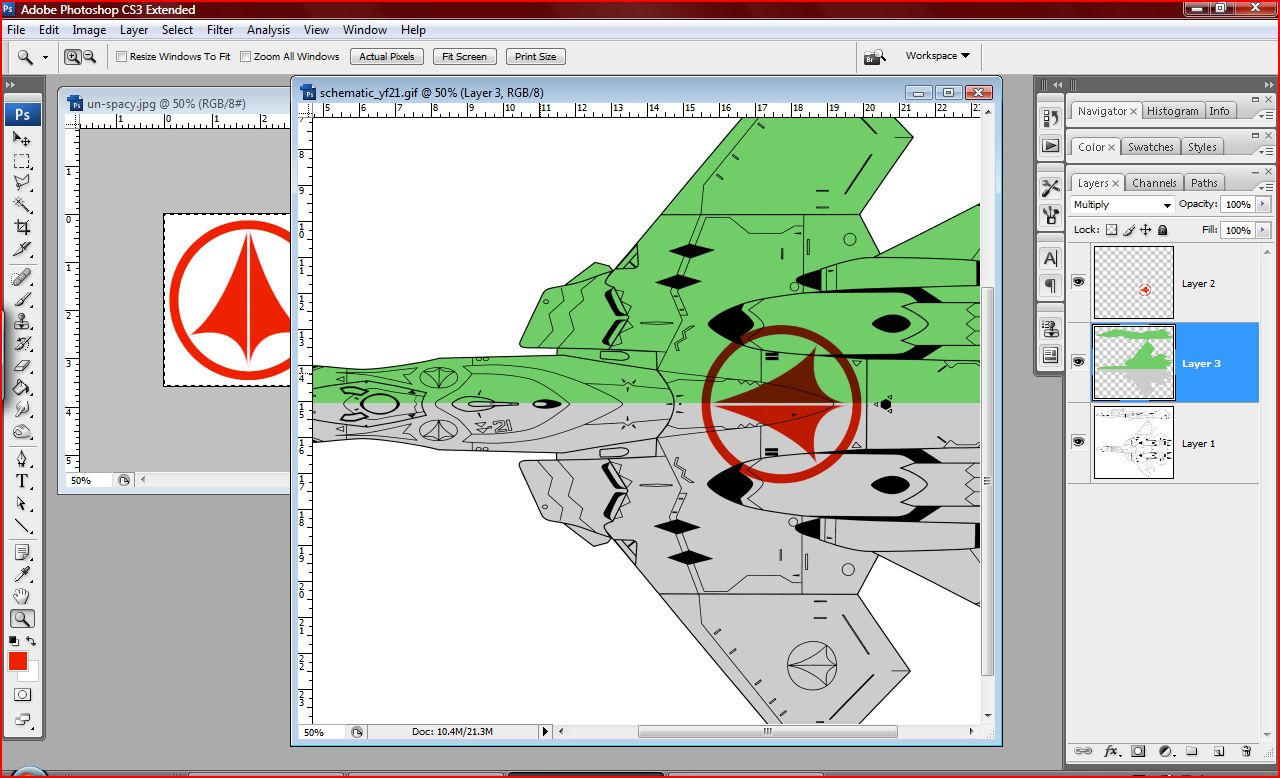The height and width of the screenshot is (778, 1280).
Task: Select the Zoom tool in the toolbox
Action: 22,619
